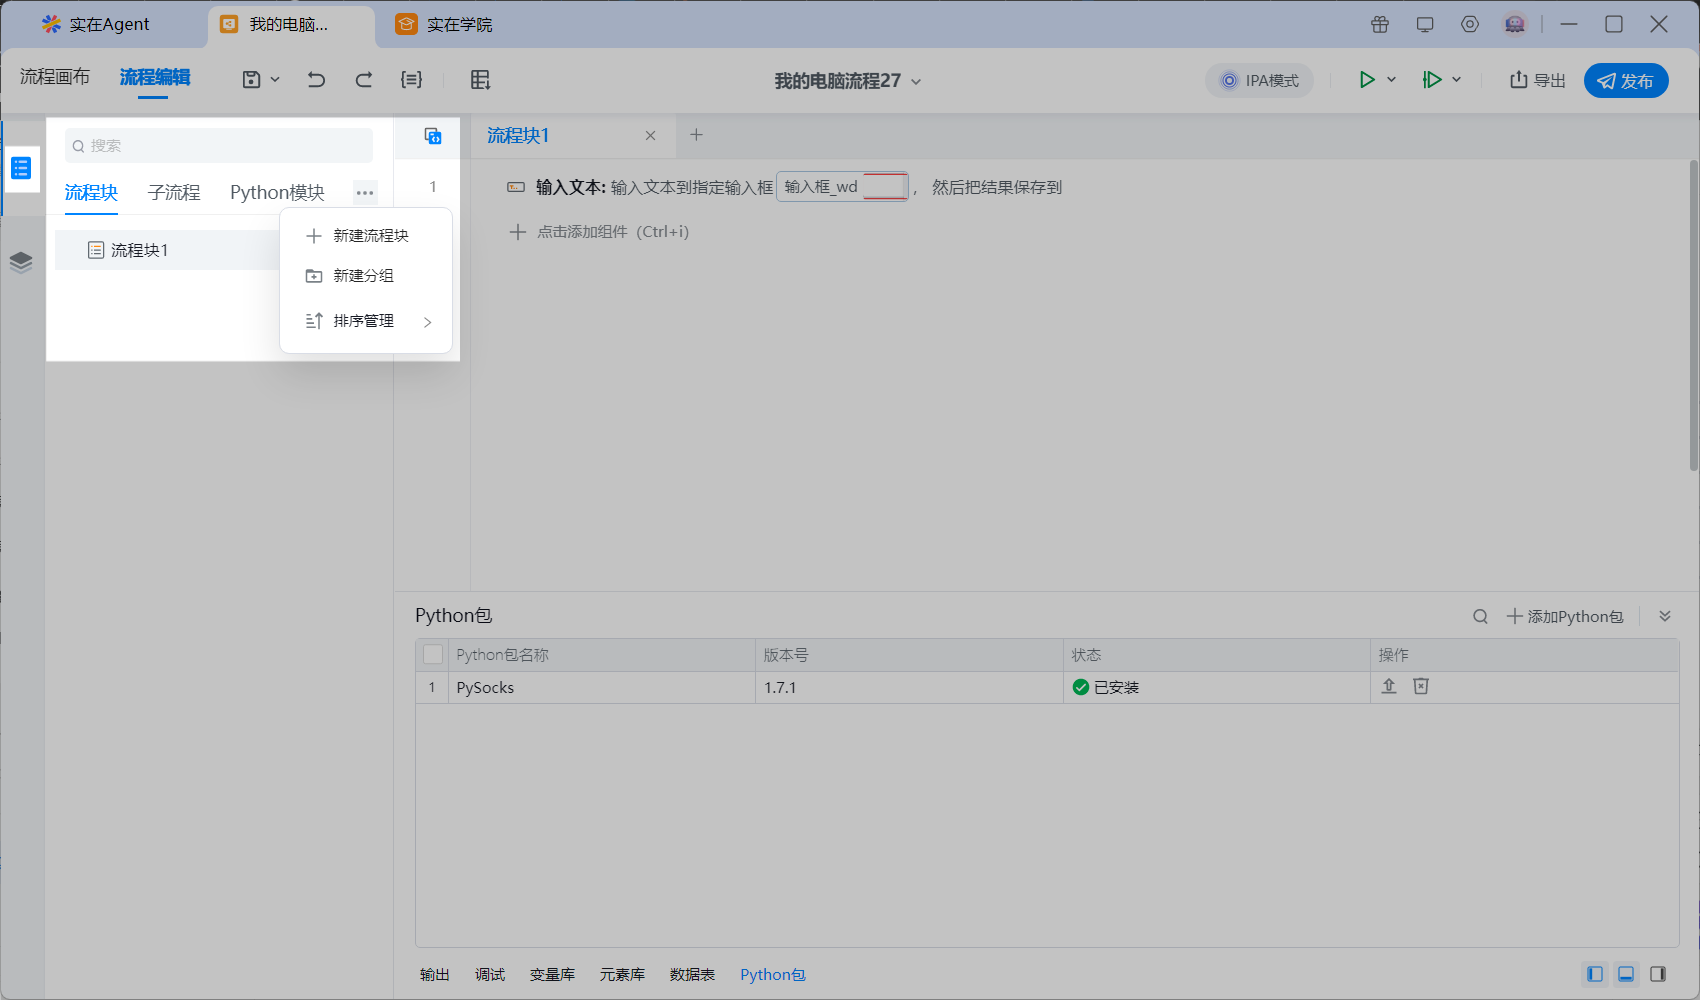Viewport: 1700px width, 1000px height.
Task: Search Python packages with magnifier icon
Action: tap(1480, 617)
